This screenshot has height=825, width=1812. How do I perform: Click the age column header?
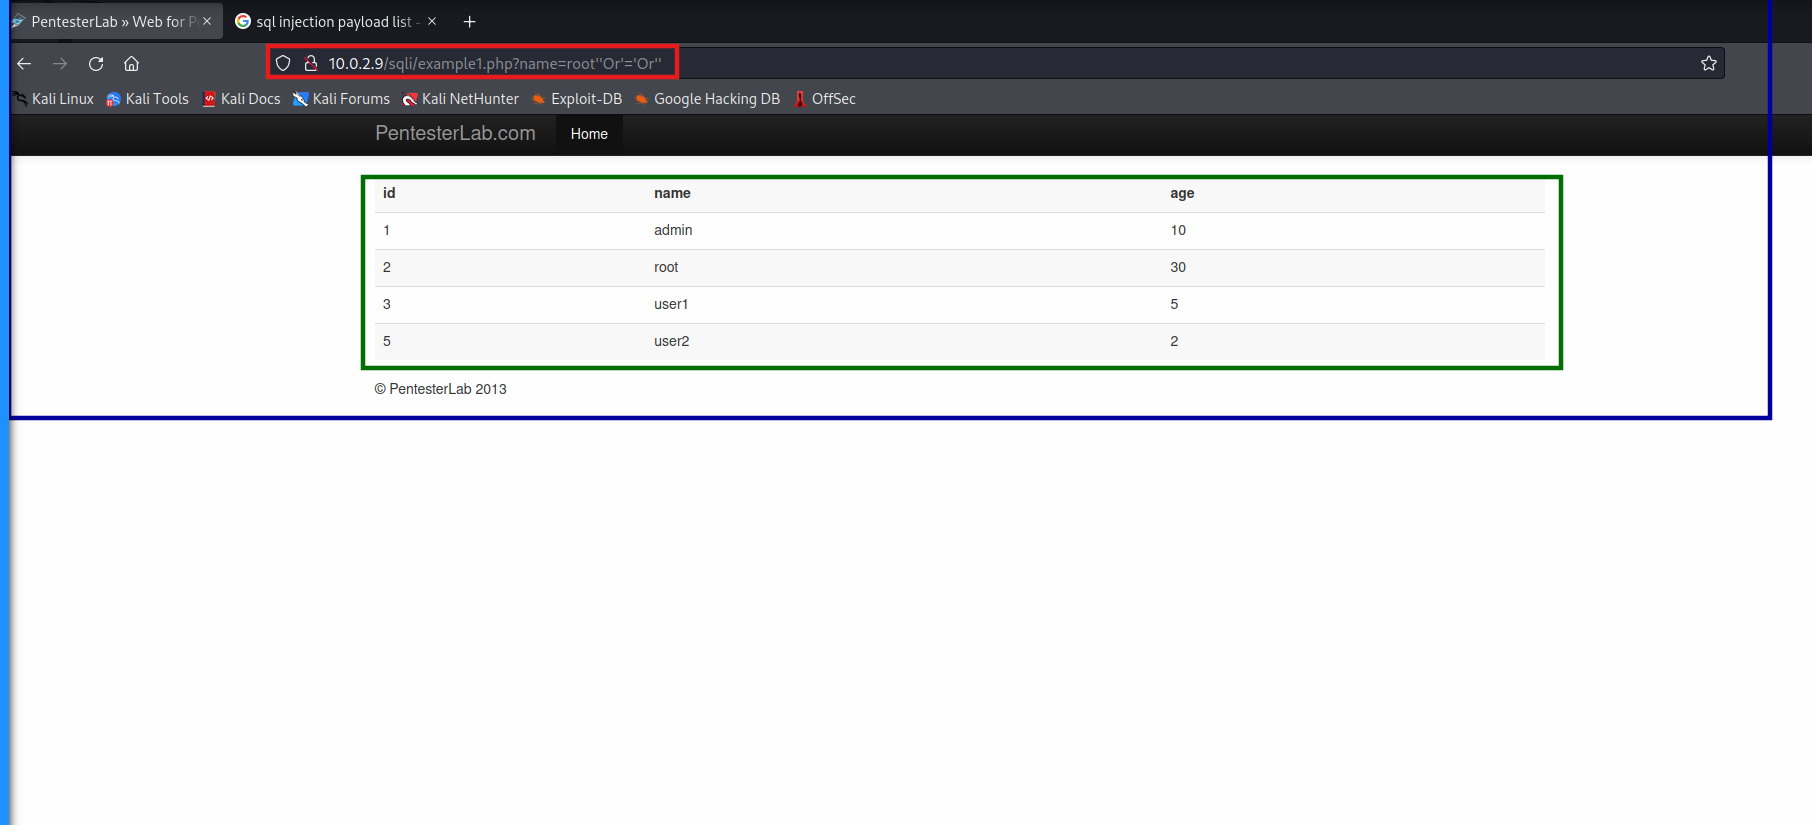coord(1182,193)
